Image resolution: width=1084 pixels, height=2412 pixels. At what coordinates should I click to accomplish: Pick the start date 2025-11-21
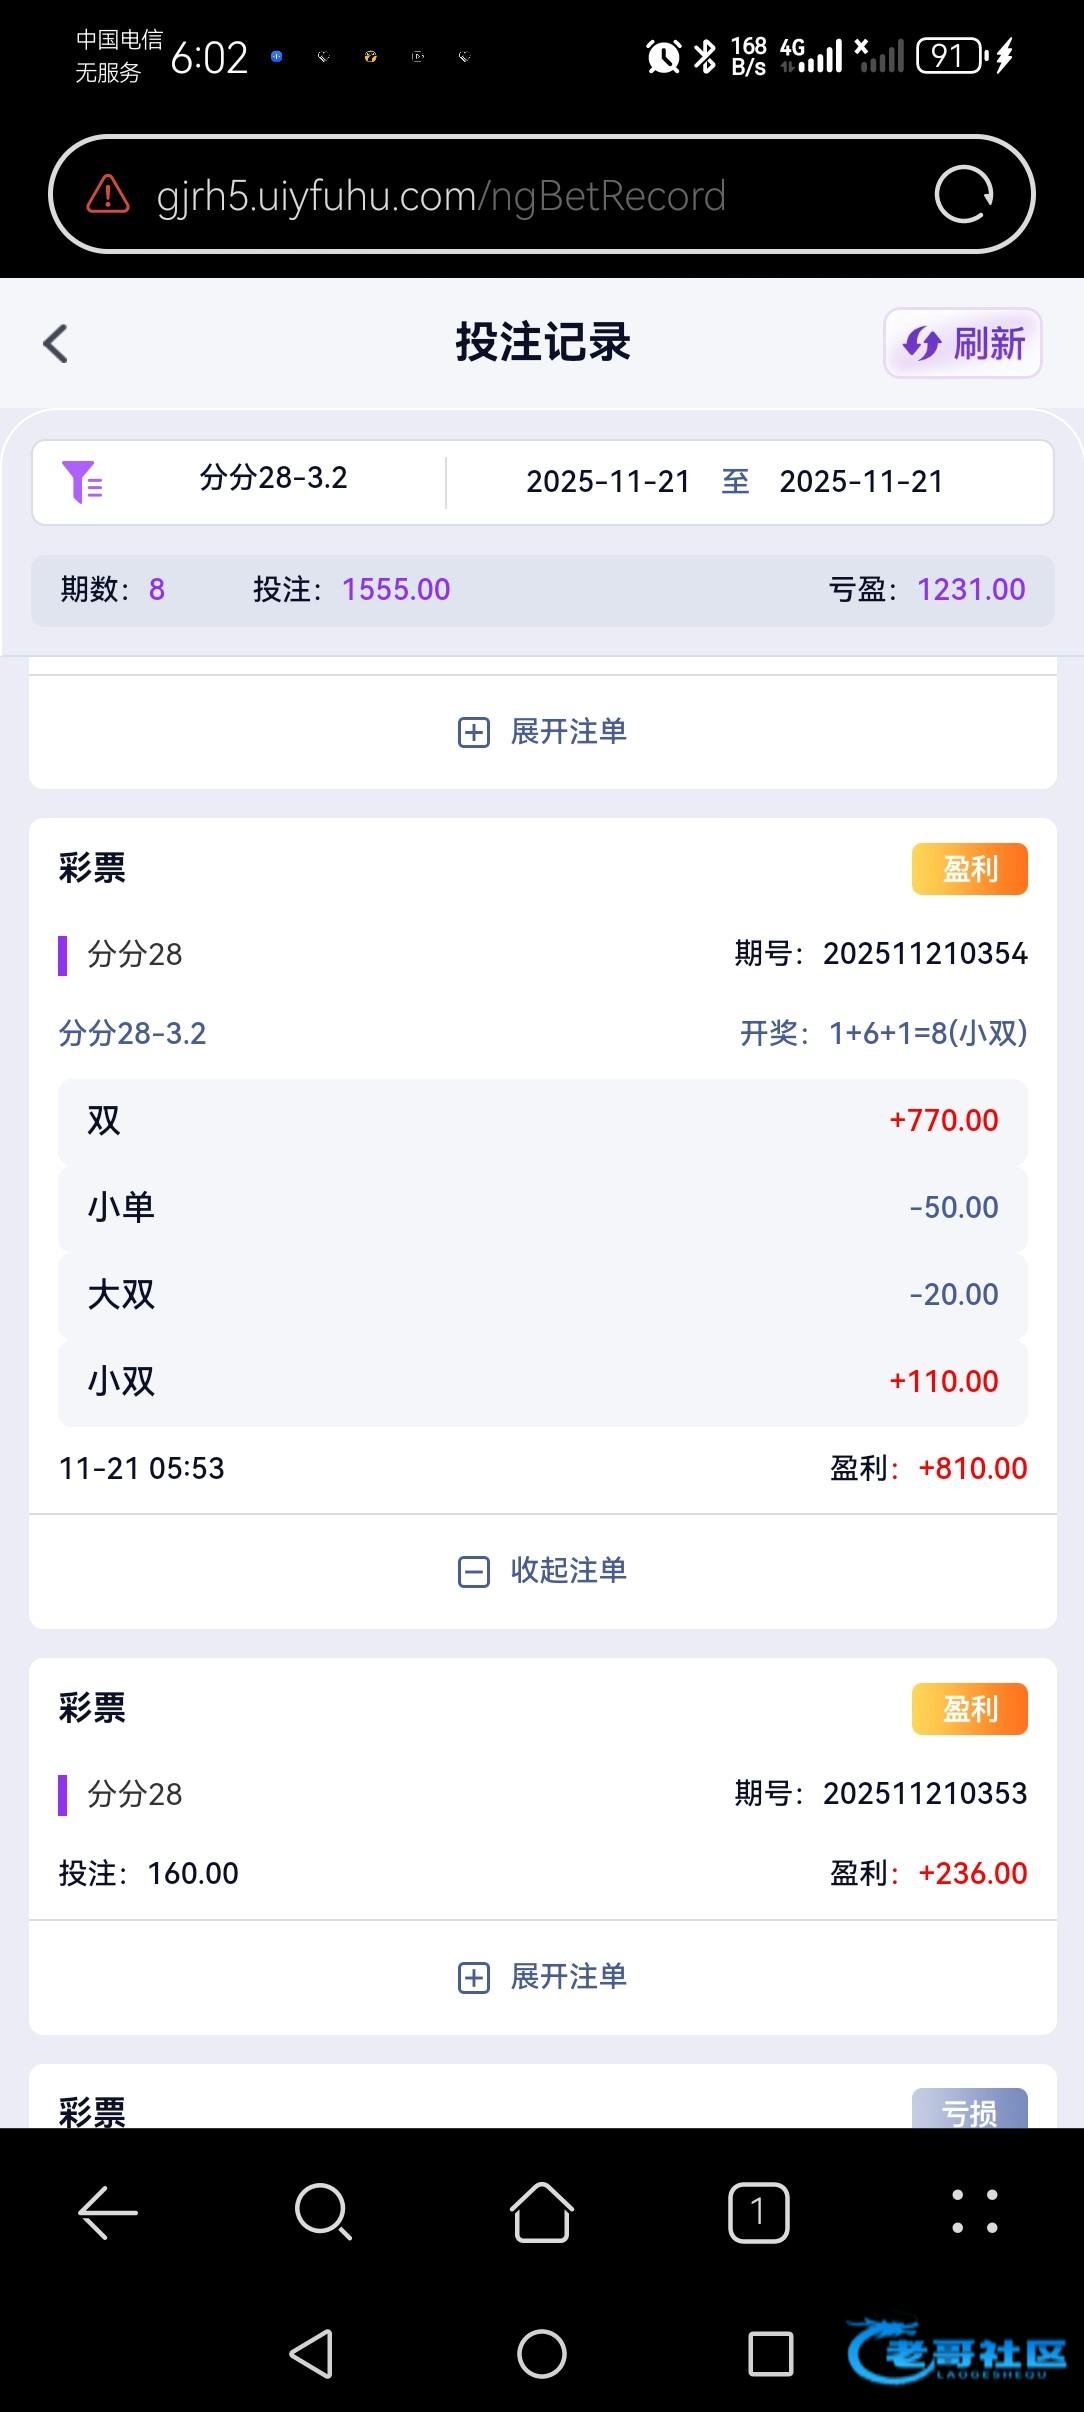click(608, 482)
